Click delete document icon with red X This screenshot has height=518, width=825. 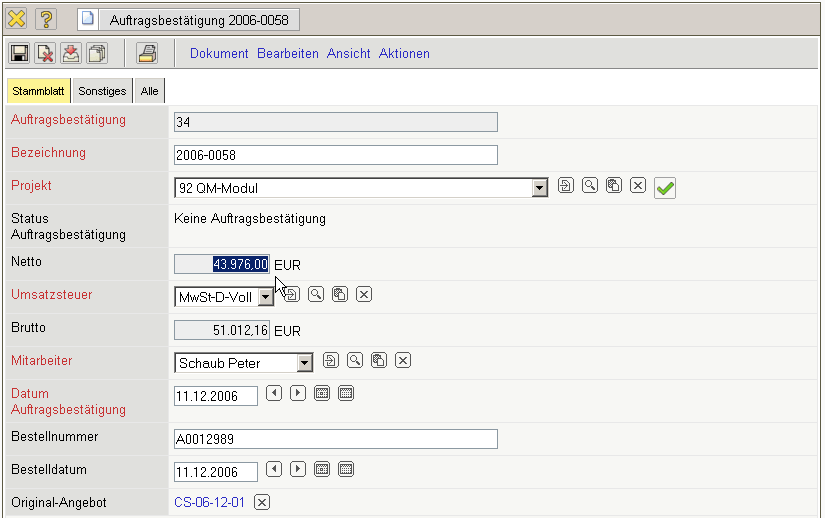point(45,53)
